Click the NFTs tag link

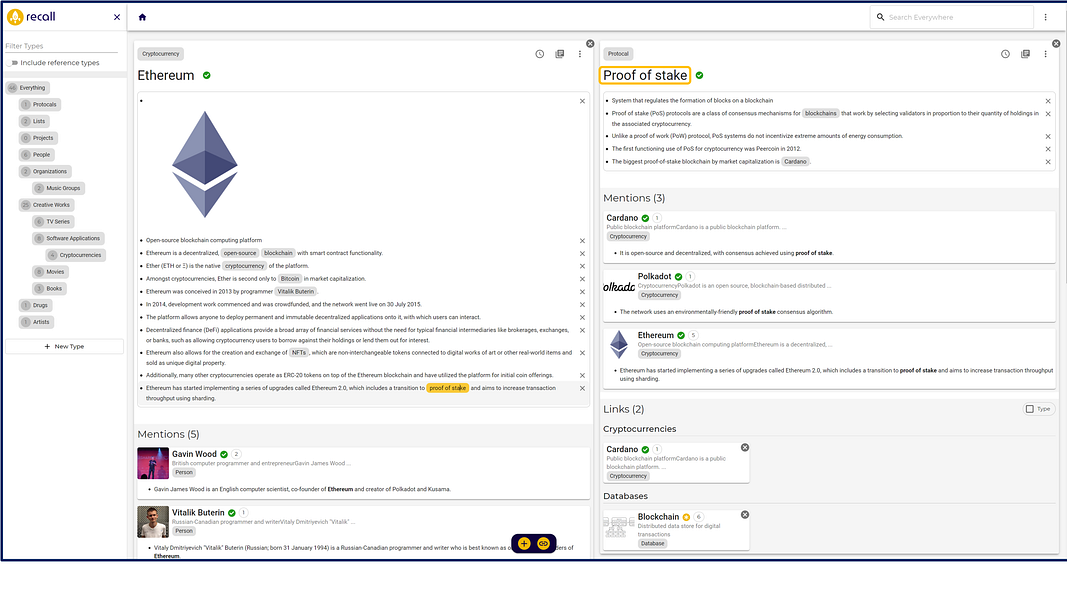pyautogui.click(x=299, y=352)
